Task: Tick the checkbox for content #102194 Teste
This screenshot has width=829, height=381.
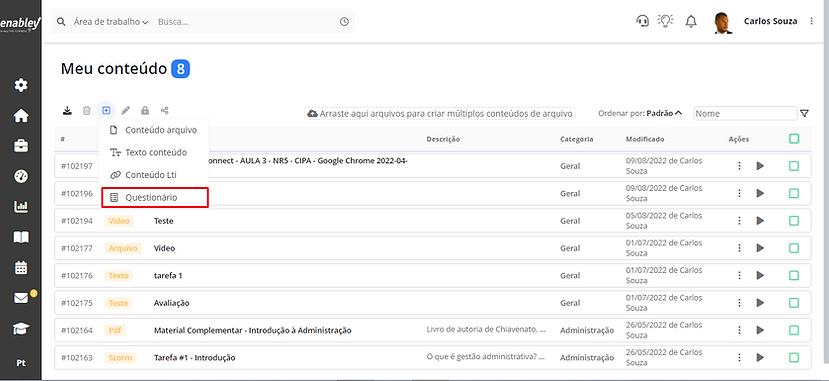Action: pyautogui.click(x=794, y=220)
